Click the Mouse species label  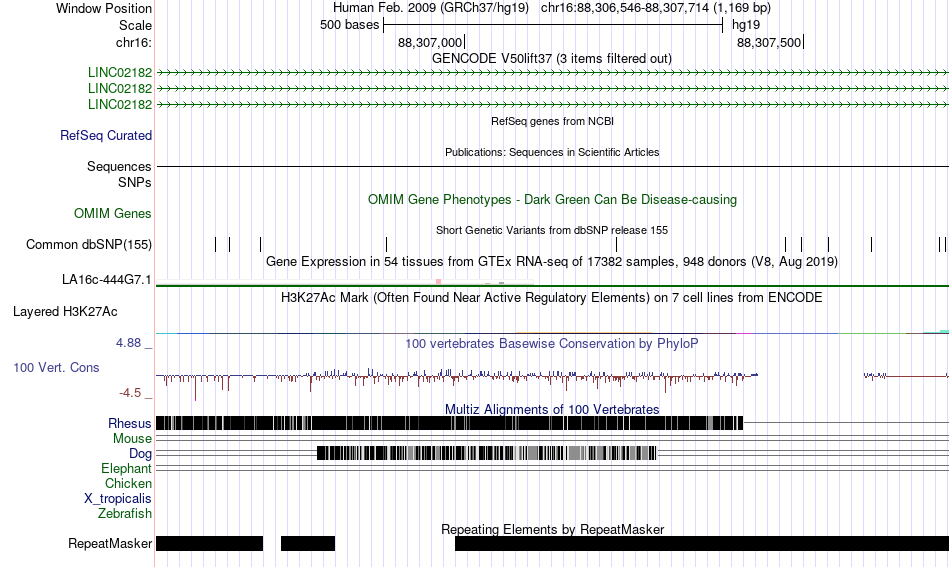[x=132, y=439]
